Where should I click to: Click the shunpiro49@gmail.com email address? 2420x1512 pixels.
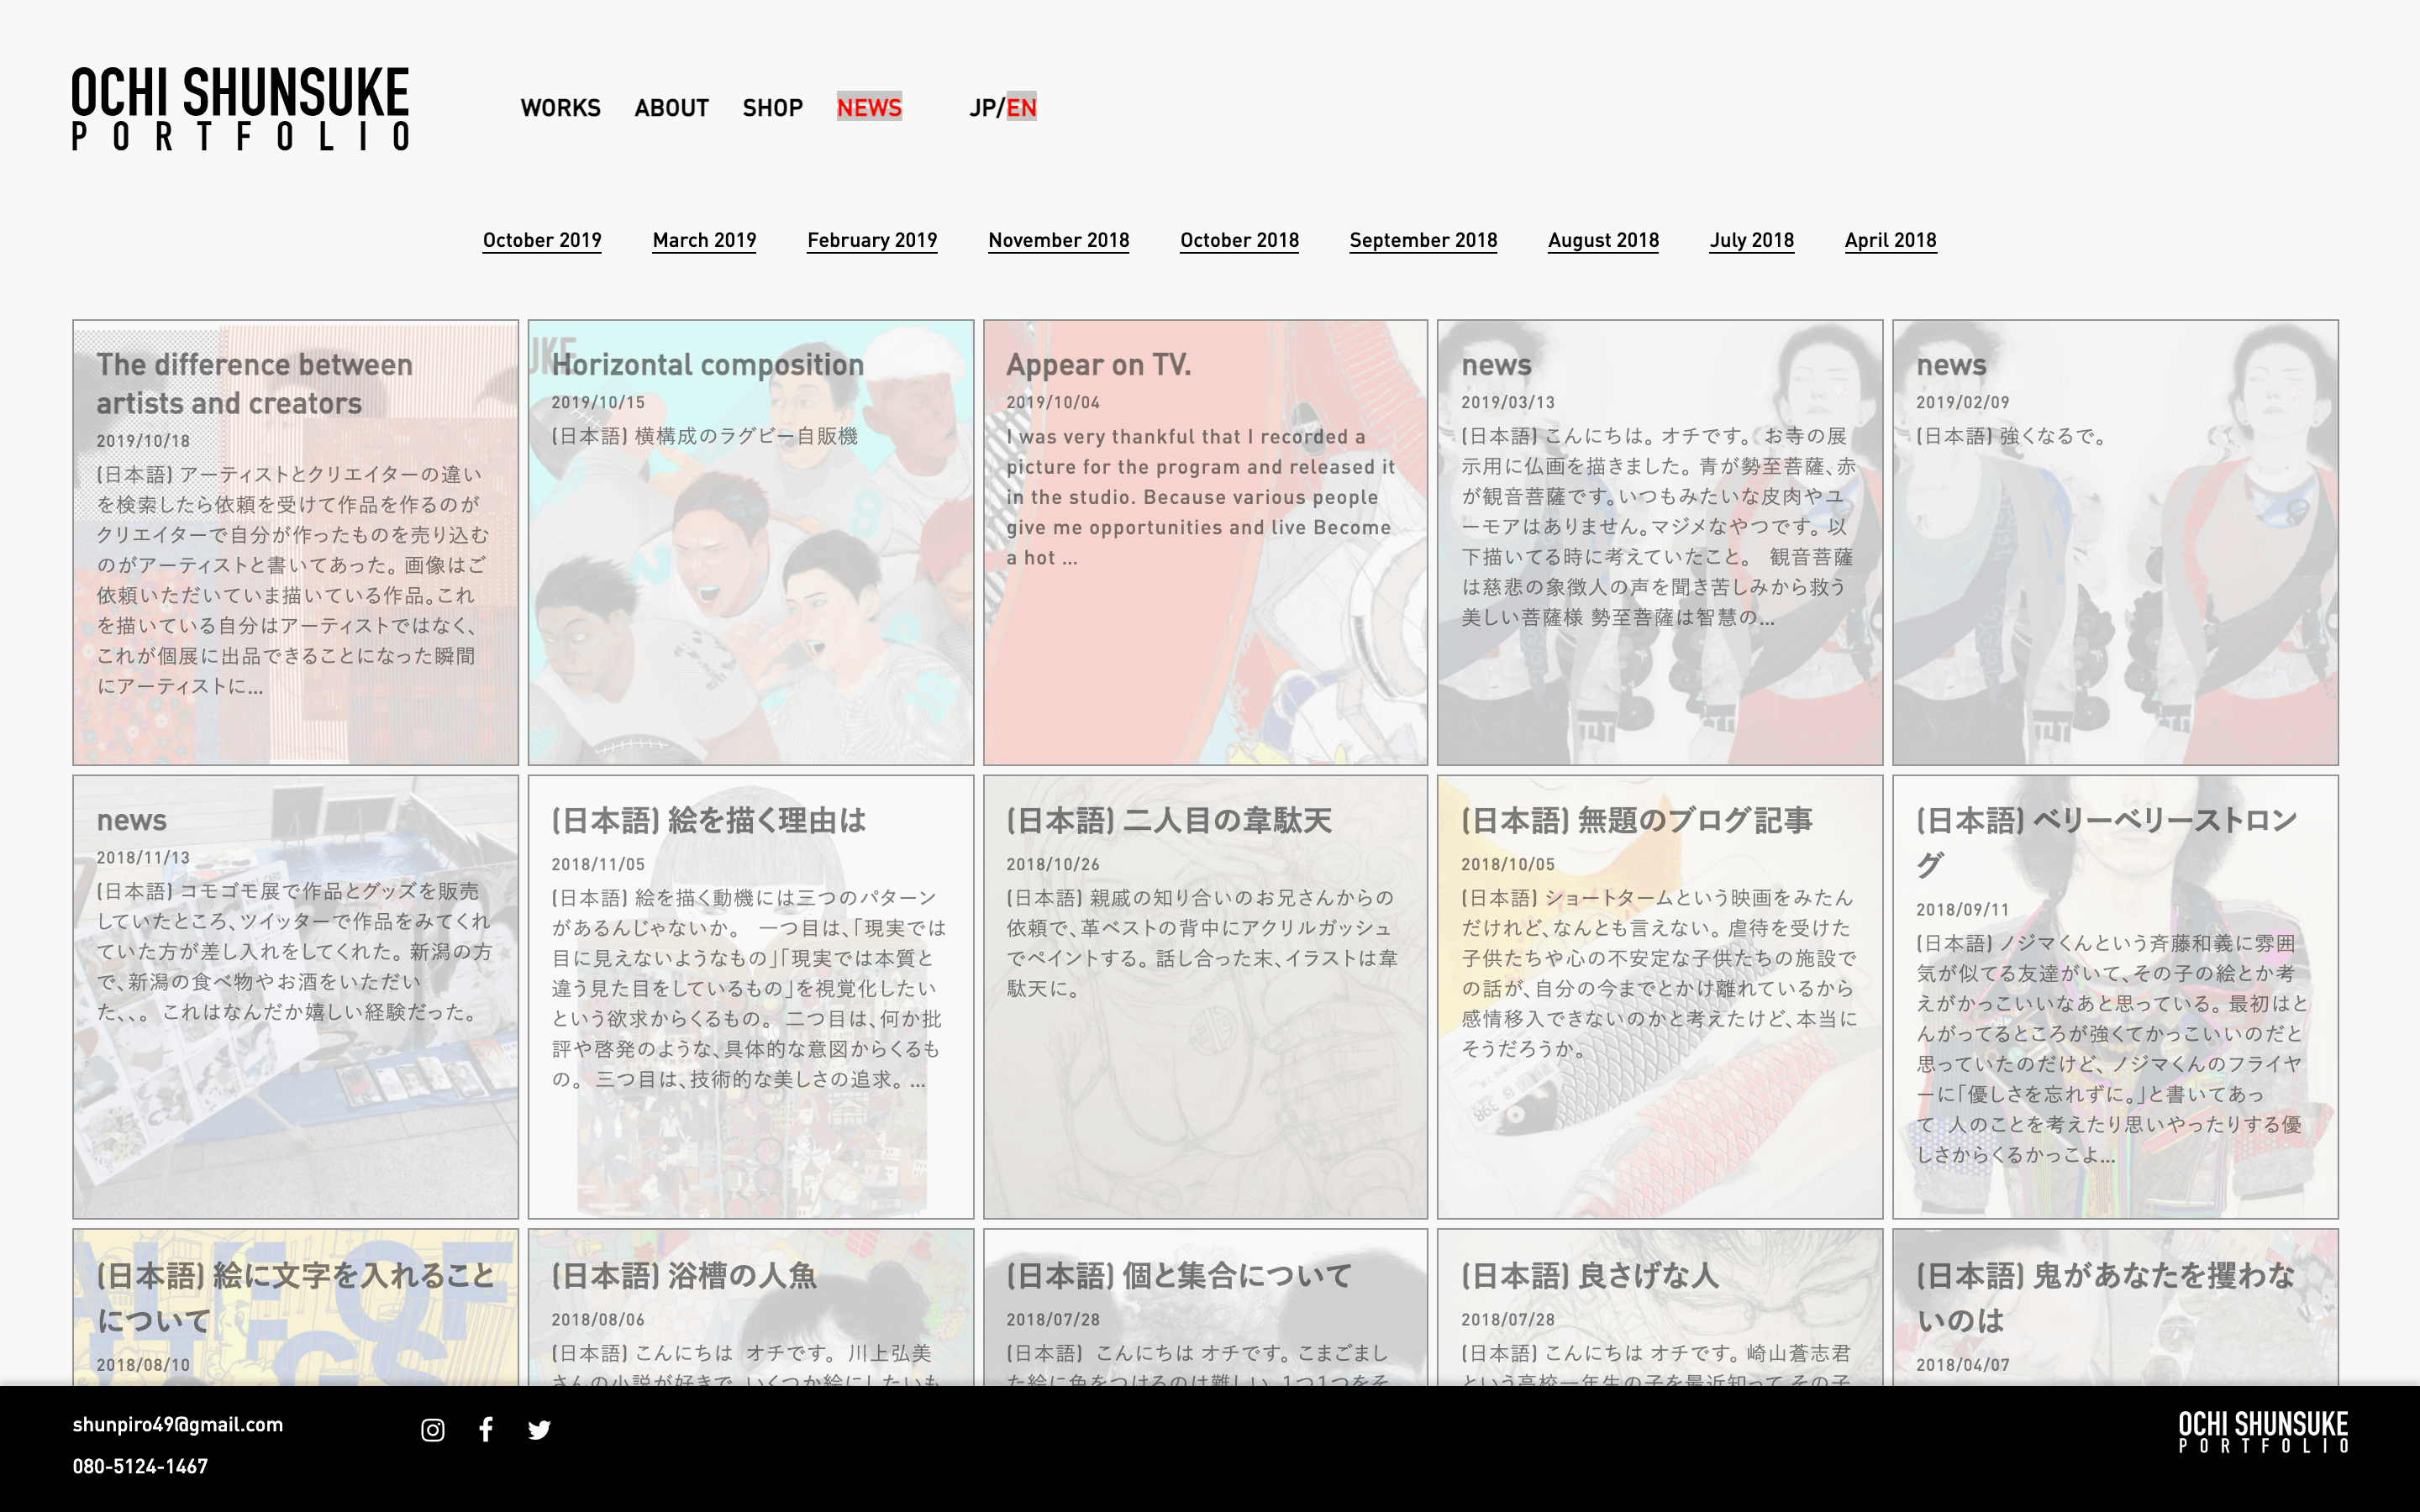click(x=178, y=1425)
